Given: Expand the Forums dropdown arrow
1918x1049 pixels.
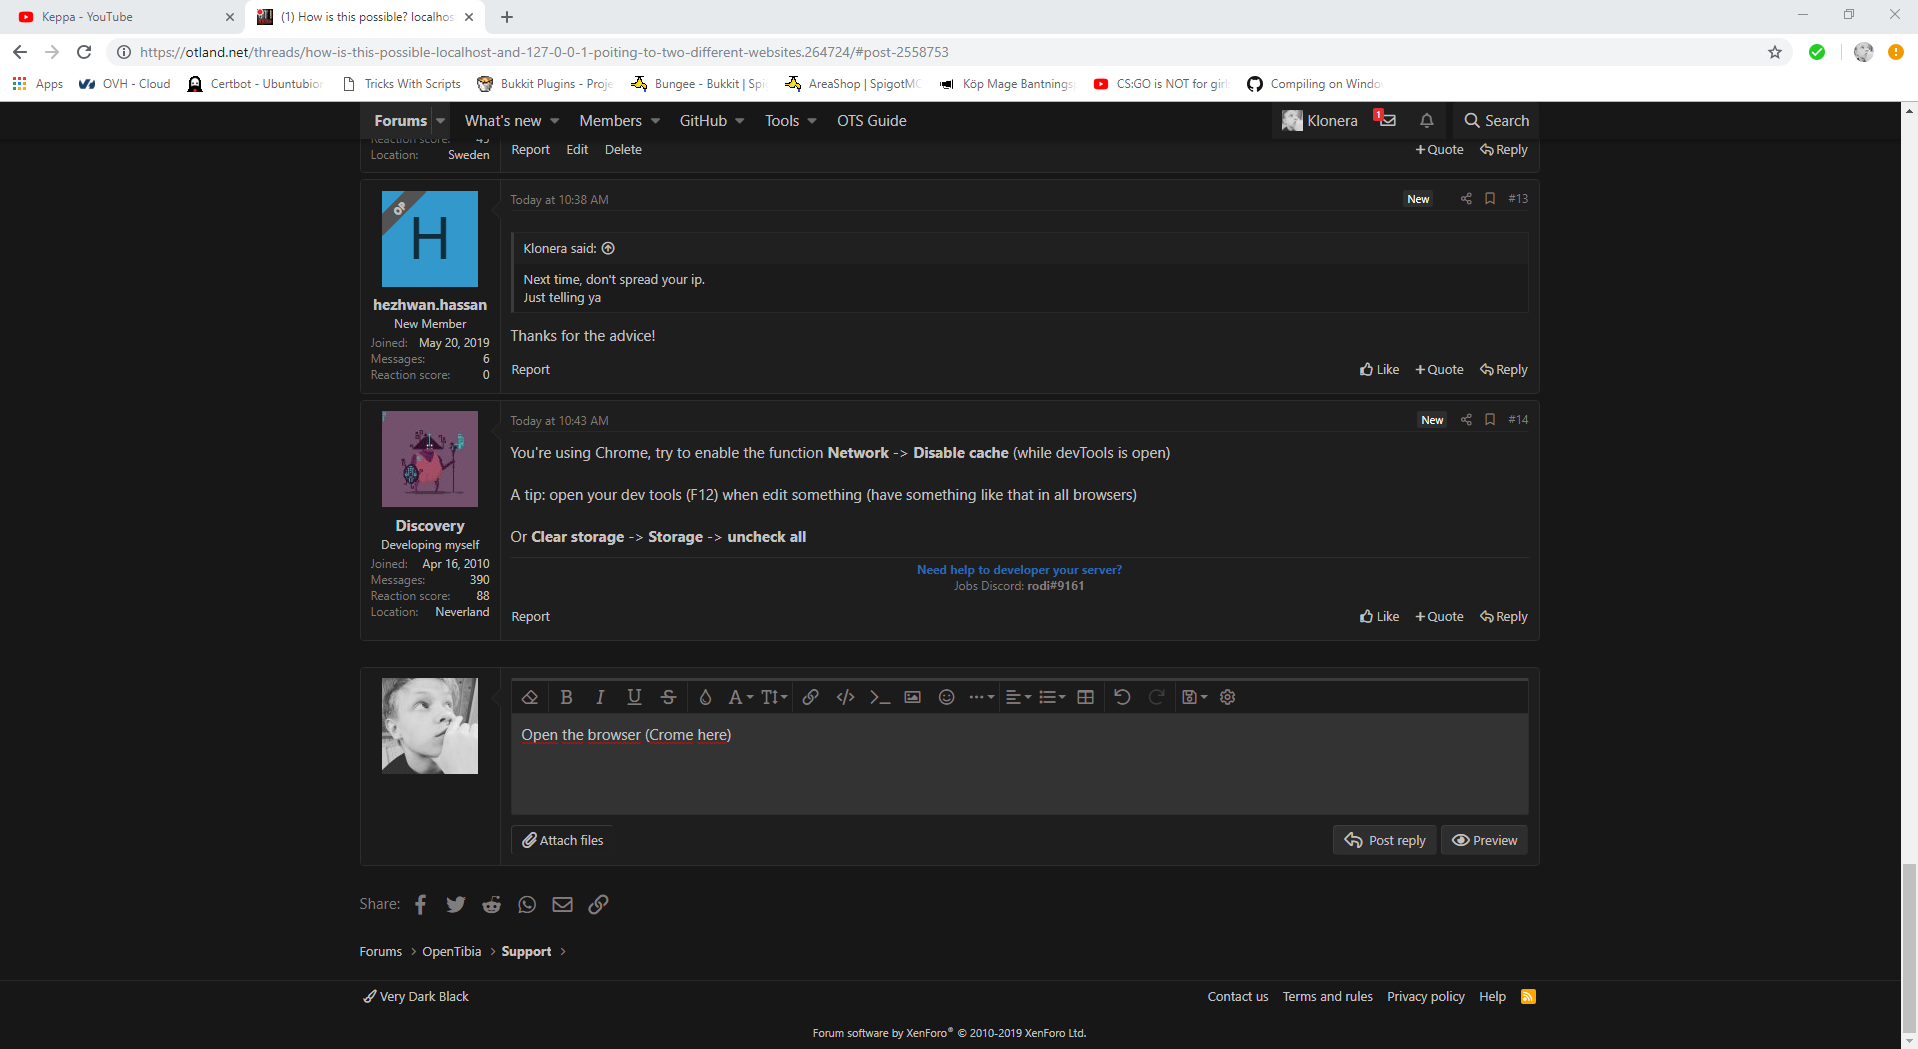Looking at the screenshot, I should coord(441,121).
